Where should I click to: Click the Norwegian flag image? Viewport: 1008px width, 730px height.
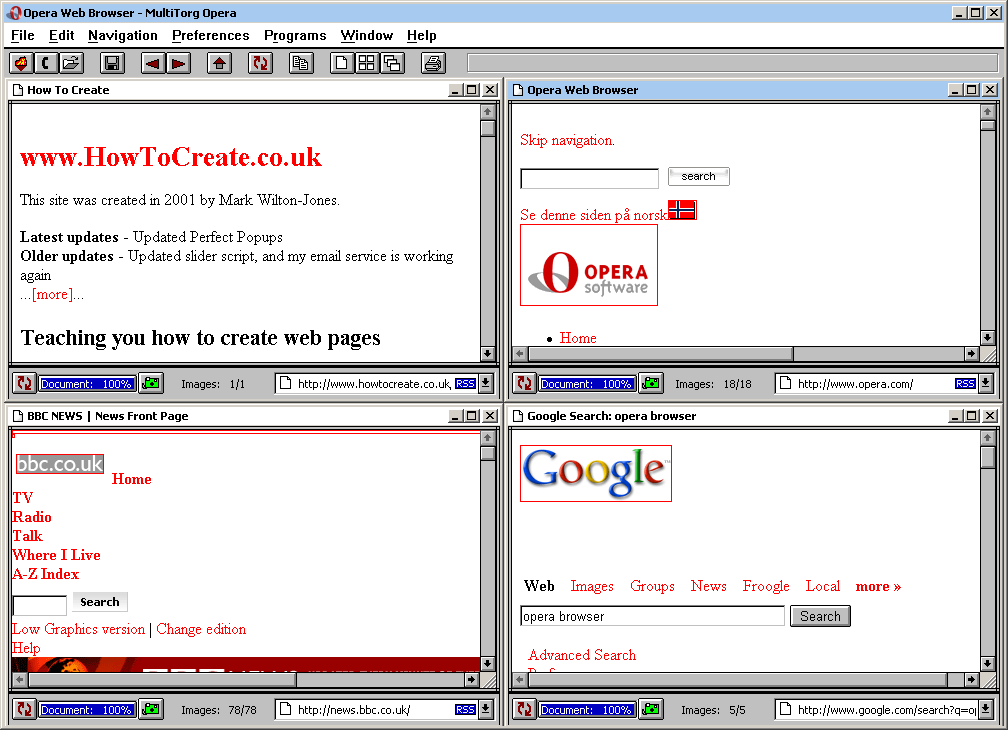point(681,209)
